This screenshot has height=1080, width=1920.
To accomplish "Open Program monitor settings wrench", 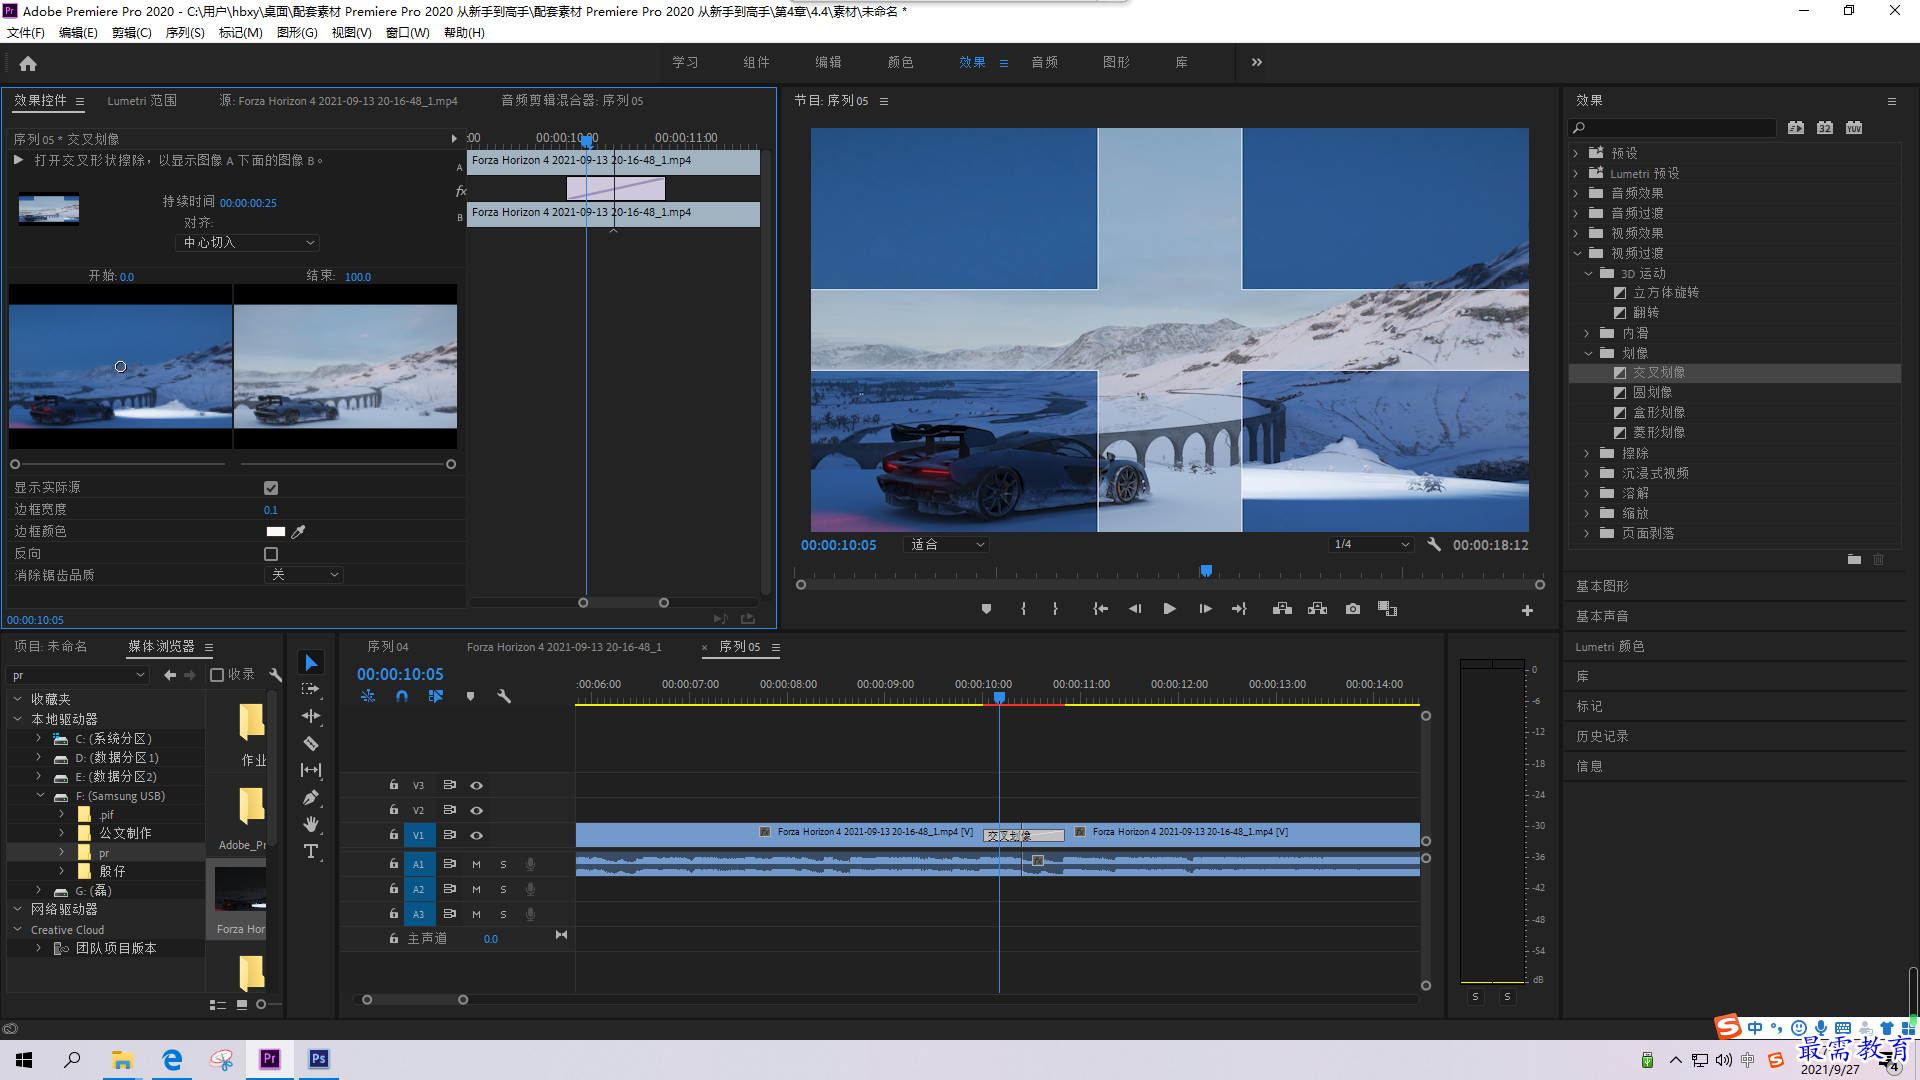I will point(1434,545).
